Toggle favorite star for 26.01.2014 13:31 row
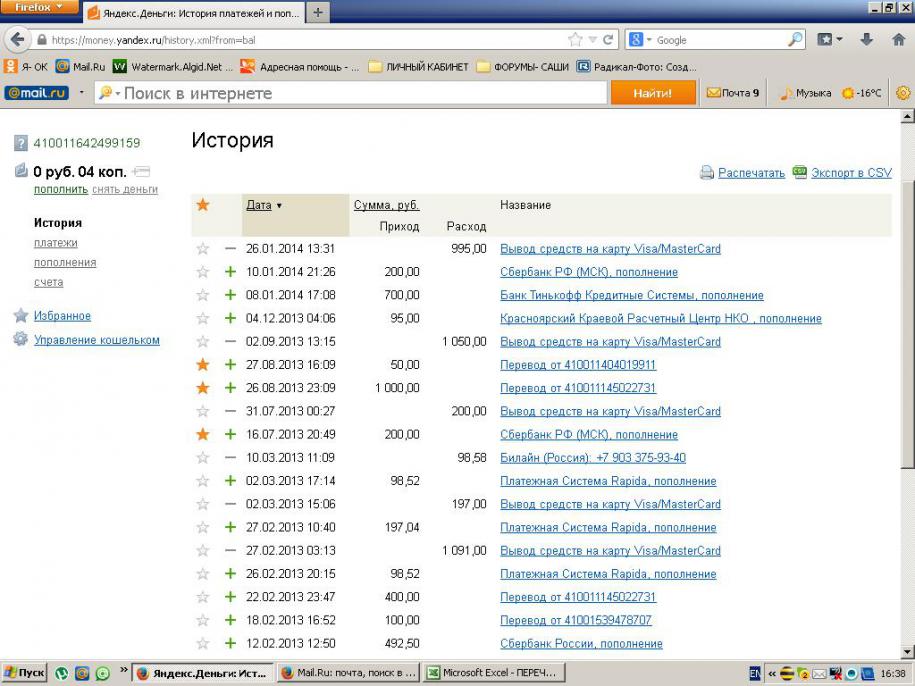915x686 pixels. 203,249
